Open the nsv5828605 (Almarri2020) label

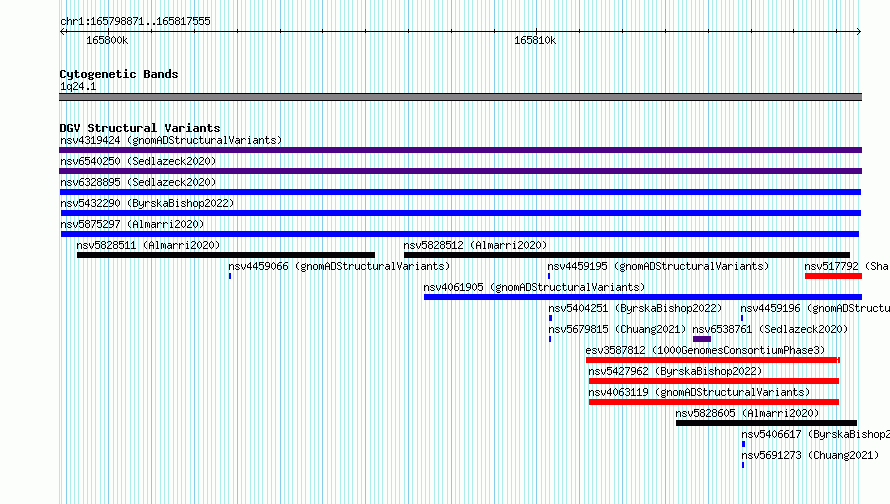(747, 413)
